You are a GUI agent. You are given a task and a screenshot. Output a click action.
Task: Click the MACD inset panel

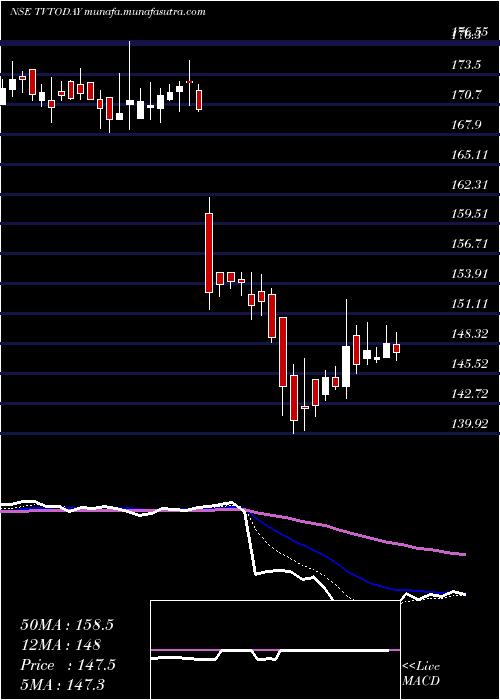point(275,650)
